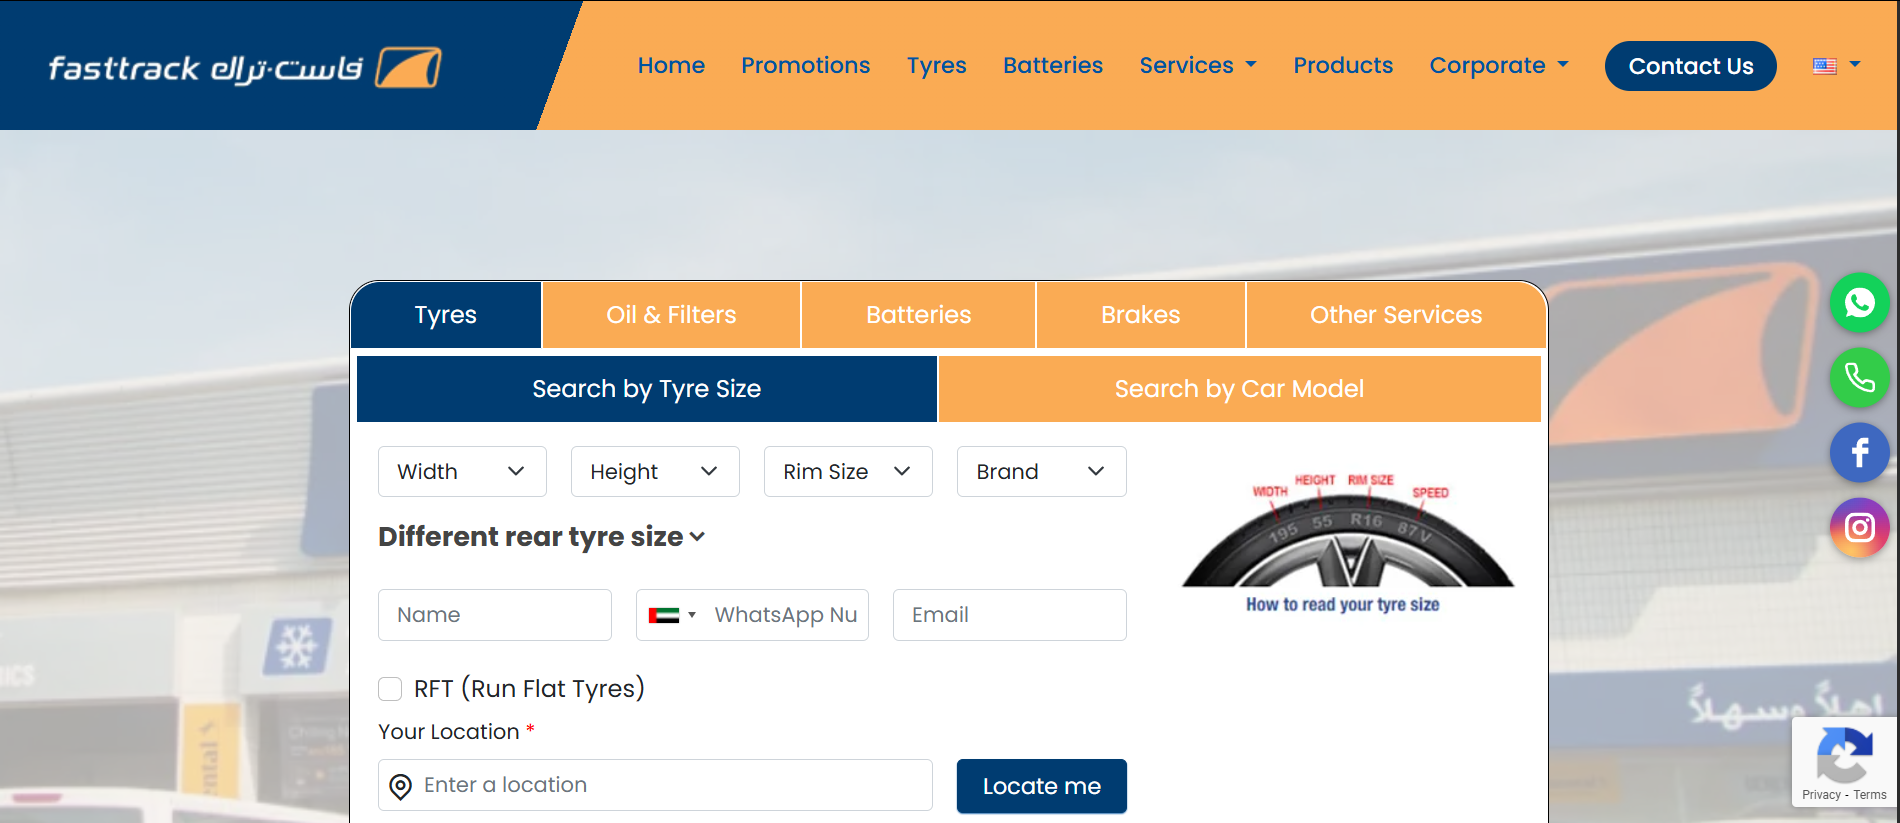This screenshot has width=1900, height=823.
Task: Open the Rim Size dropdown
Action: (848, 472)
